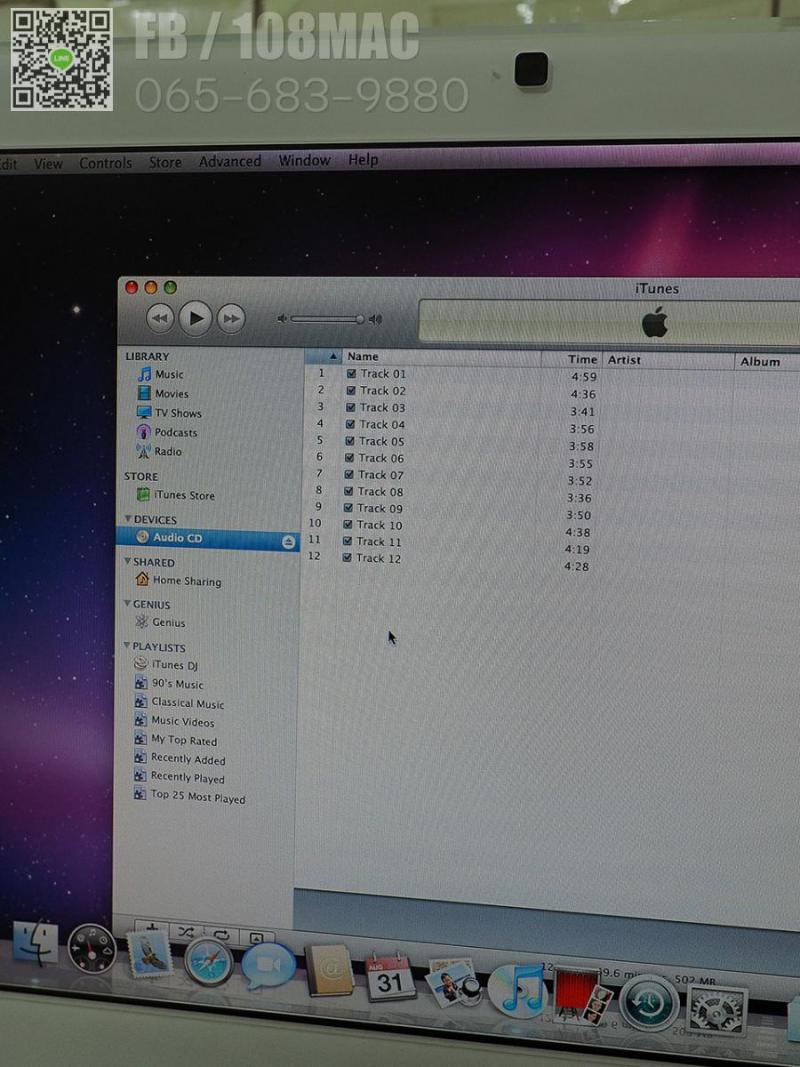This screenshot has height=1067, width=800.
Task: Toggle shuffle at the bottom of iTunes
Action: (186, 932)
